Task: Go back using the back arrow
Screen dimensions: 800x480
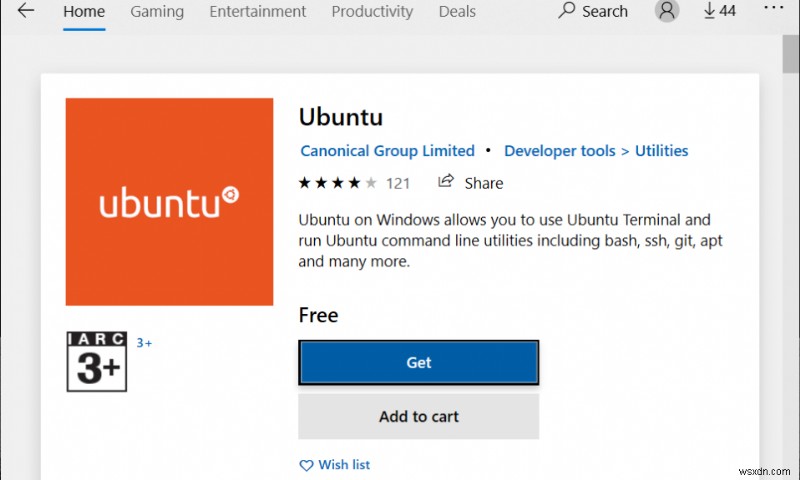Action: tap(26, 11)
